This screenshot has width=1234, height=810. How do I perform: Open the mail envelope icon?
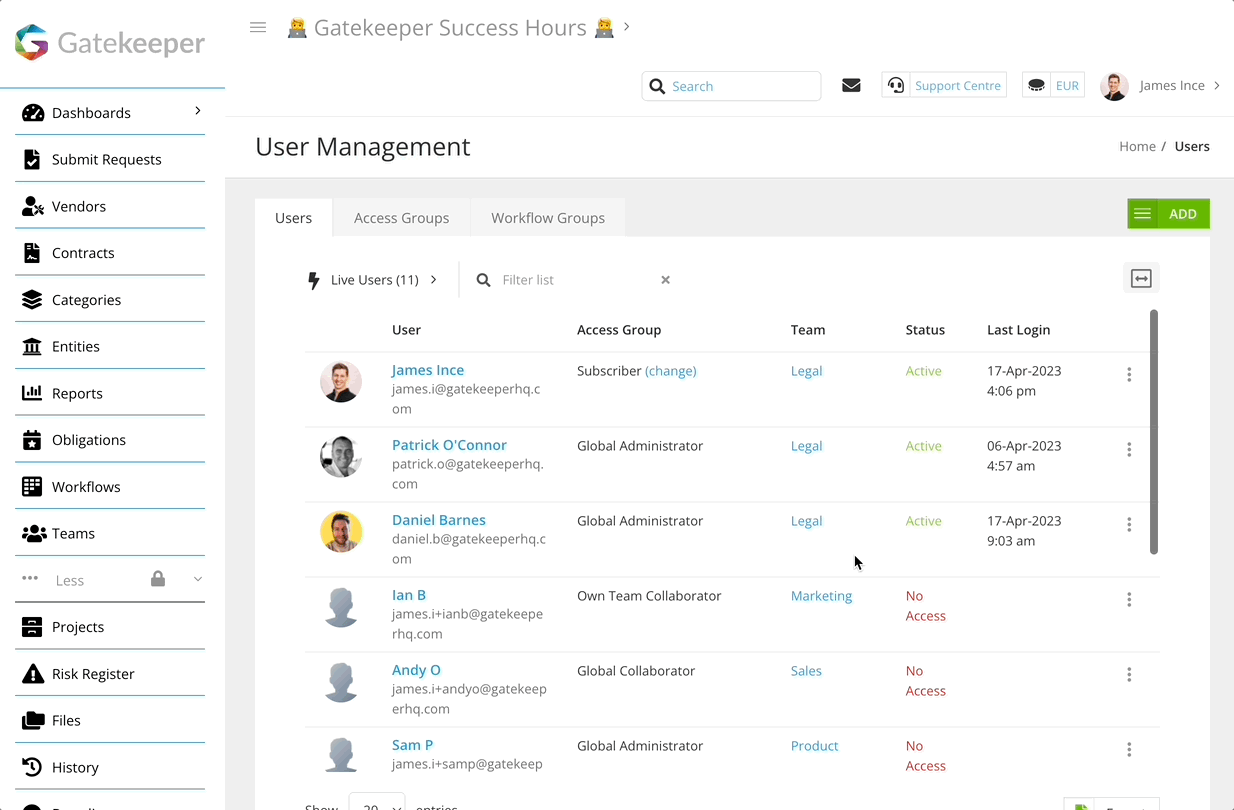tap(851, 85)
